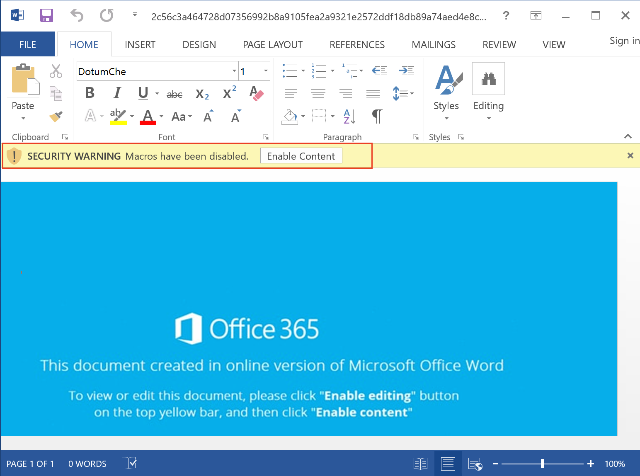Open the FILE tab
640x476 pixels.
coord(28,44)
